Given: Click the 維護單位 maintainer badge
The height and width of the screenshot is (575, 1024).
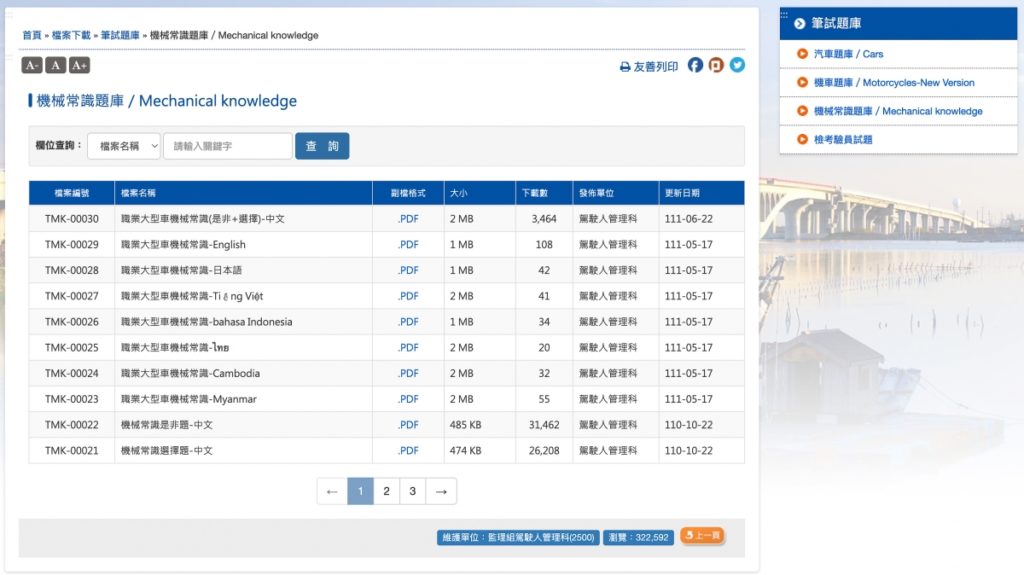Looking at the screenshot, I should pos(518,537).
